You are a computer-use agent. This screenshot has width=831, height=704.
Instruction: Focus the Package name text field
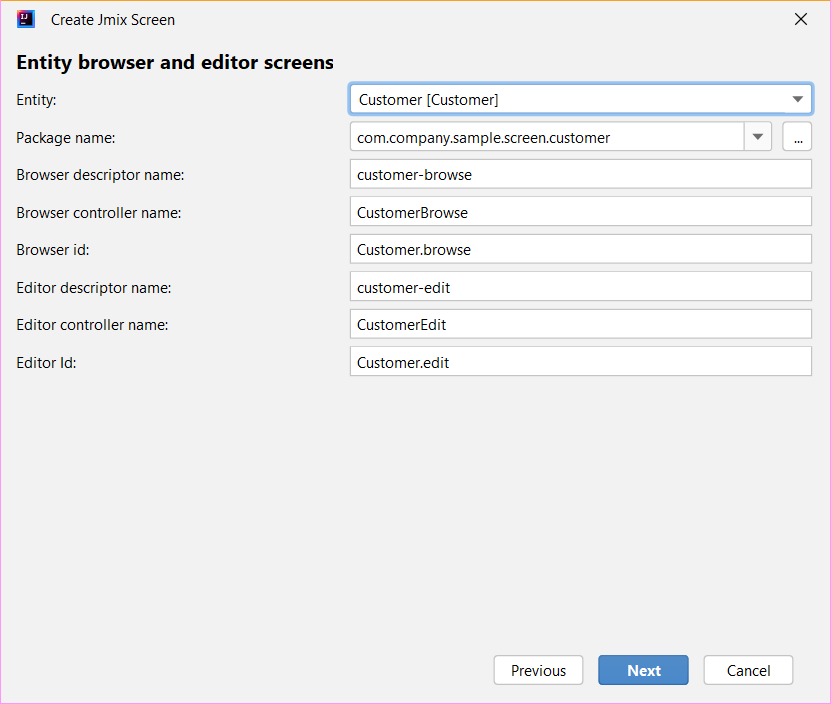click(x=547, y=137)
